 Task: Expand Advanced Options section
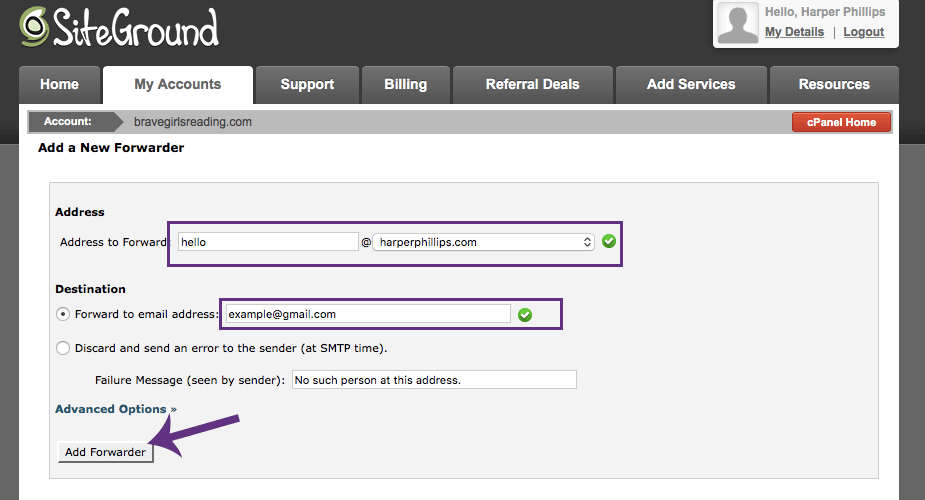click(x=115, y=409)
